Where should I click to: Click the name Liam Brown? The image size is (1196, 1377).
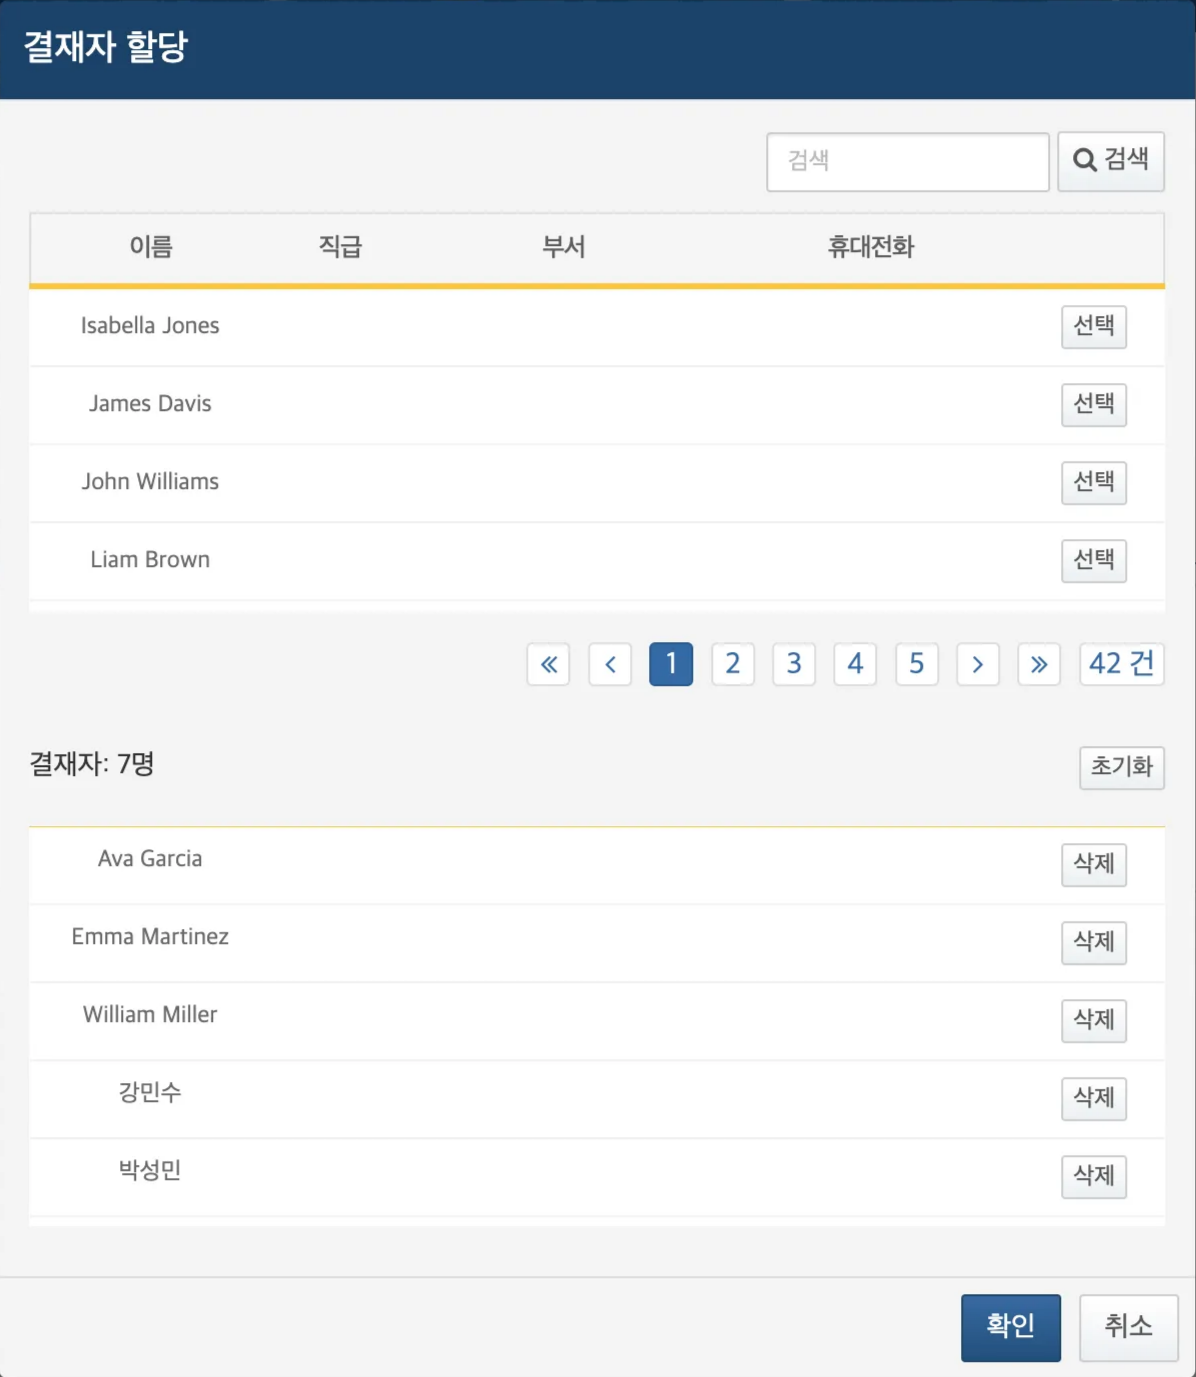[x=150, y=560]
